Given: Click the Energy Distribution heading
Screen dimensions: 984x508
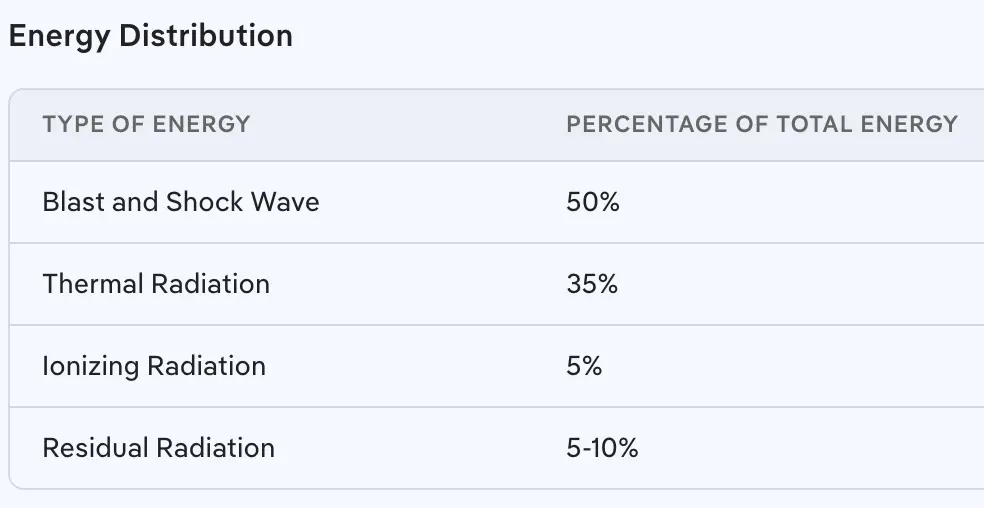Looking at the screenshot, I should click(150, 36).
